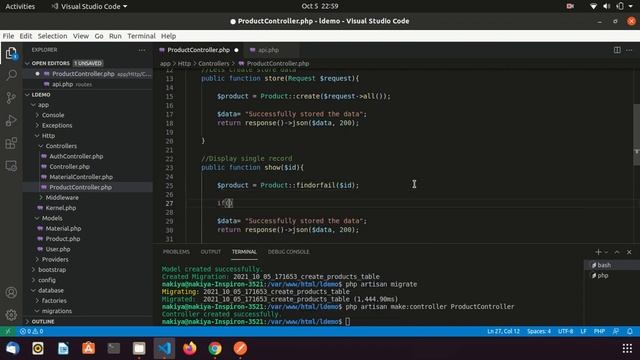640x360 pixels.
Task: Open the Run menu
Action: pos(115,36)
